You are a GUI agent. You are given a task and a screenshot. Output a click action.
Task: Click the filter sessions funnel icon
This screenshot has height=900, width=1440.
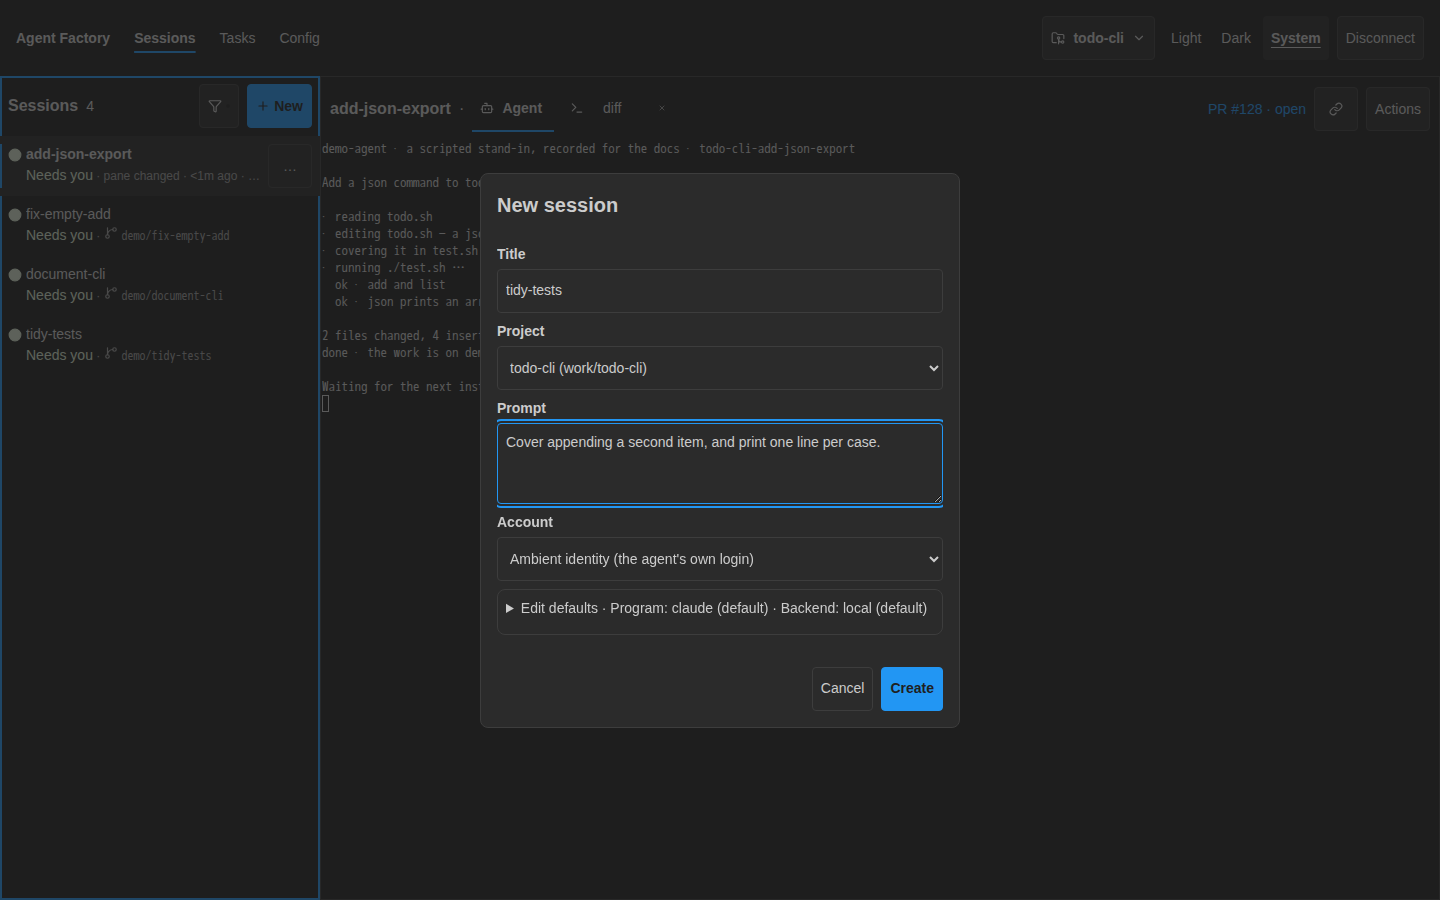(215, 106)
